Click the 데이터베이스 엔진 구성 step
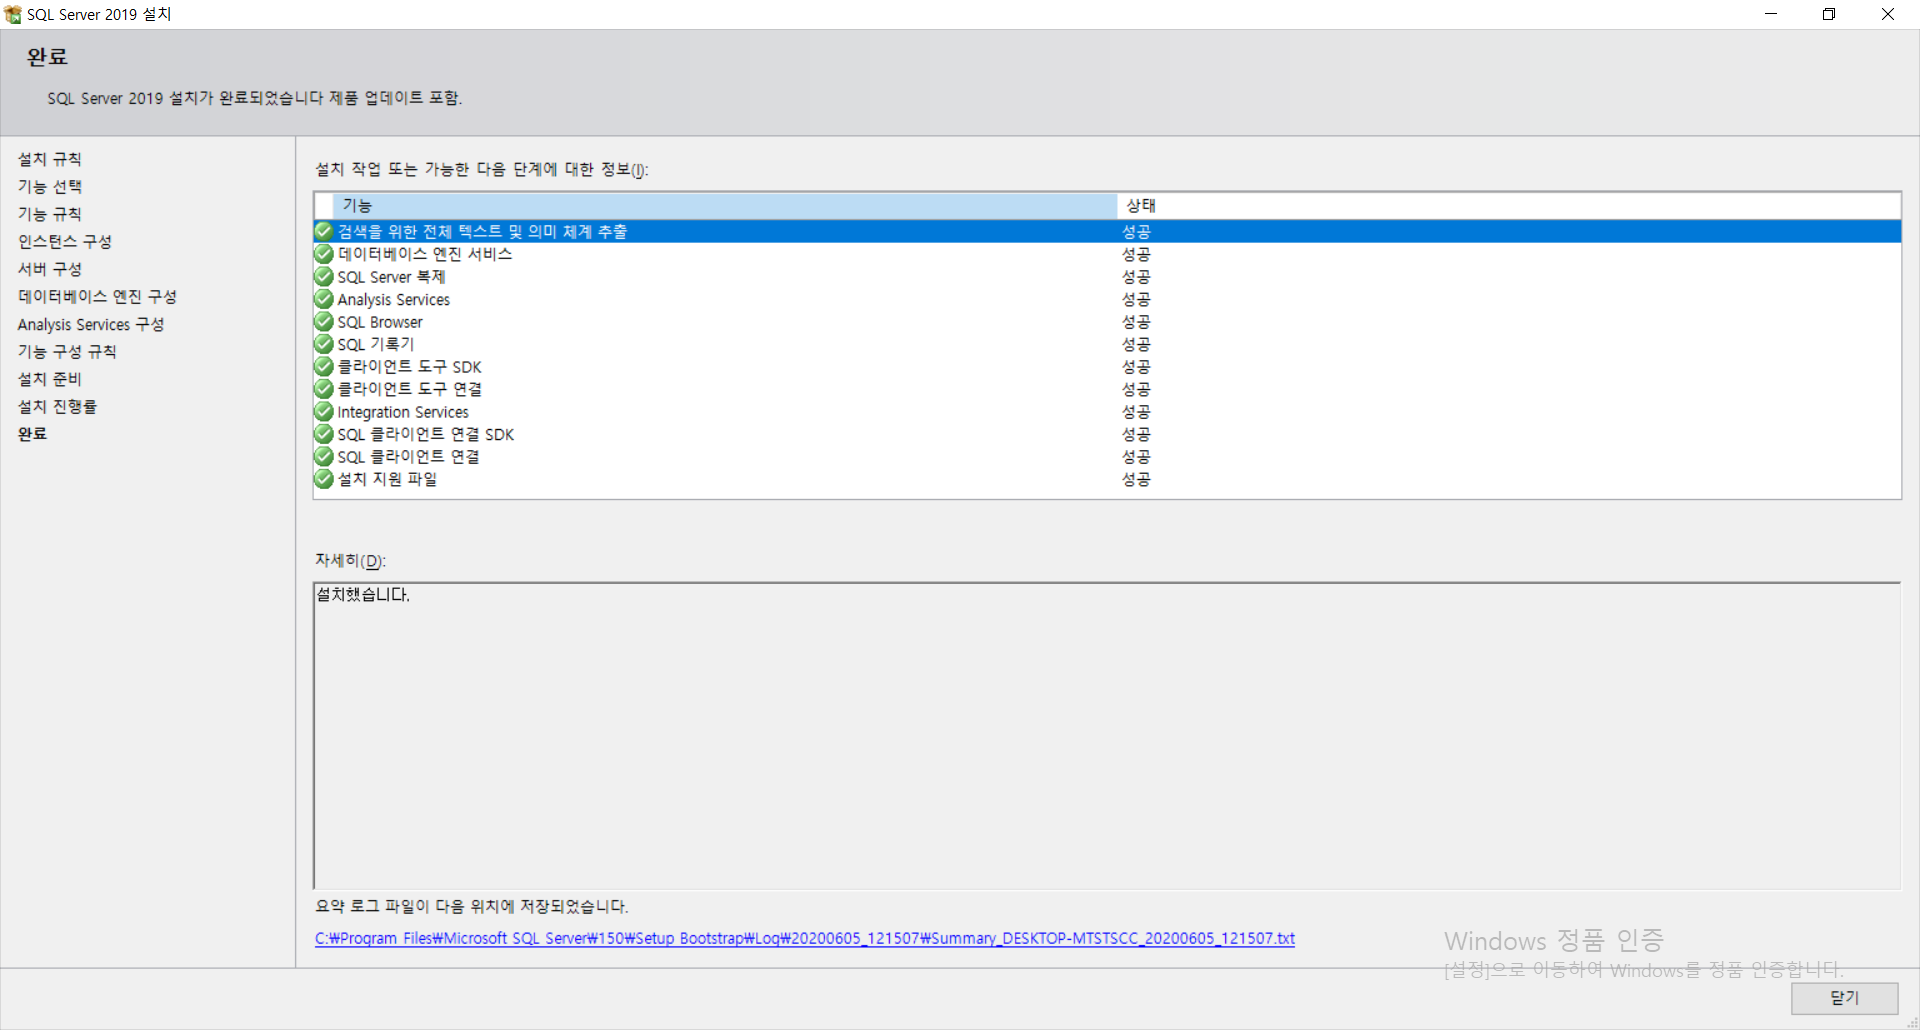1920x1030 pixels. point(97,296)
